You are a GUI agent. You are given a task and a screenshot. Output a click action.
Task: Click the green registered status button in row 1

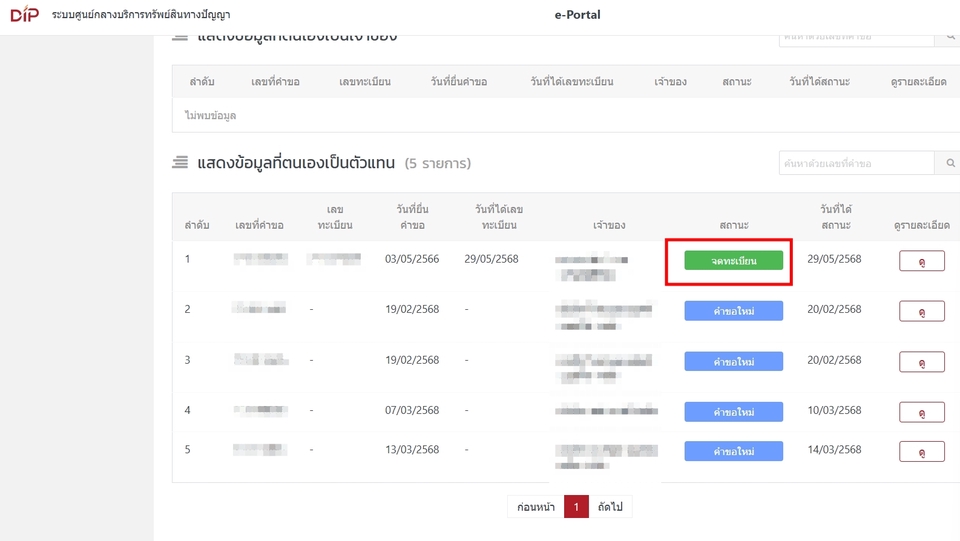(733, 261)
